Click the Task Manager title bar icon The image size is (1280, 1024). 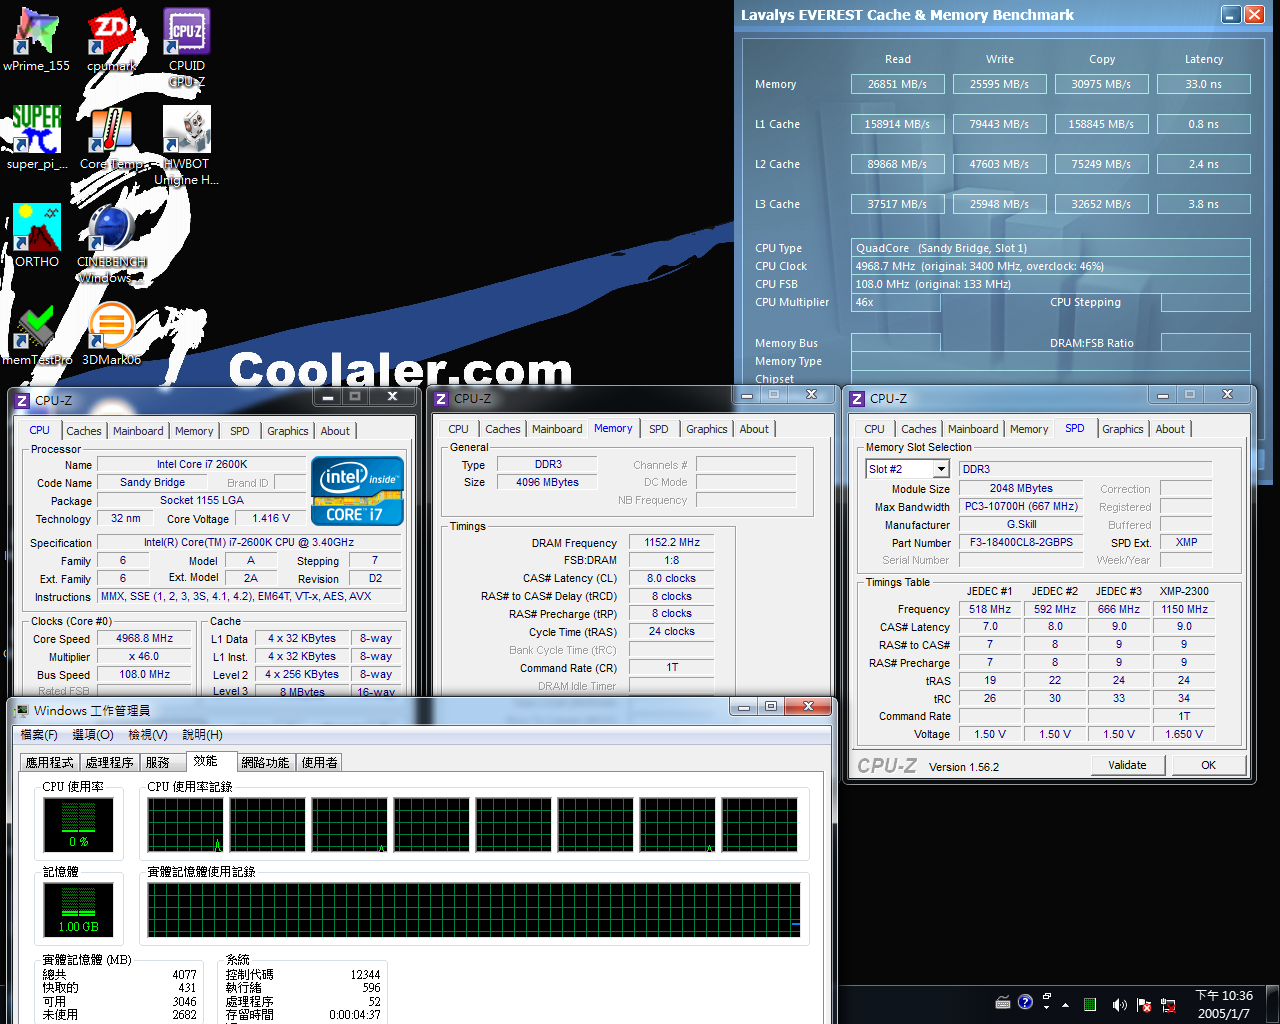21,710
